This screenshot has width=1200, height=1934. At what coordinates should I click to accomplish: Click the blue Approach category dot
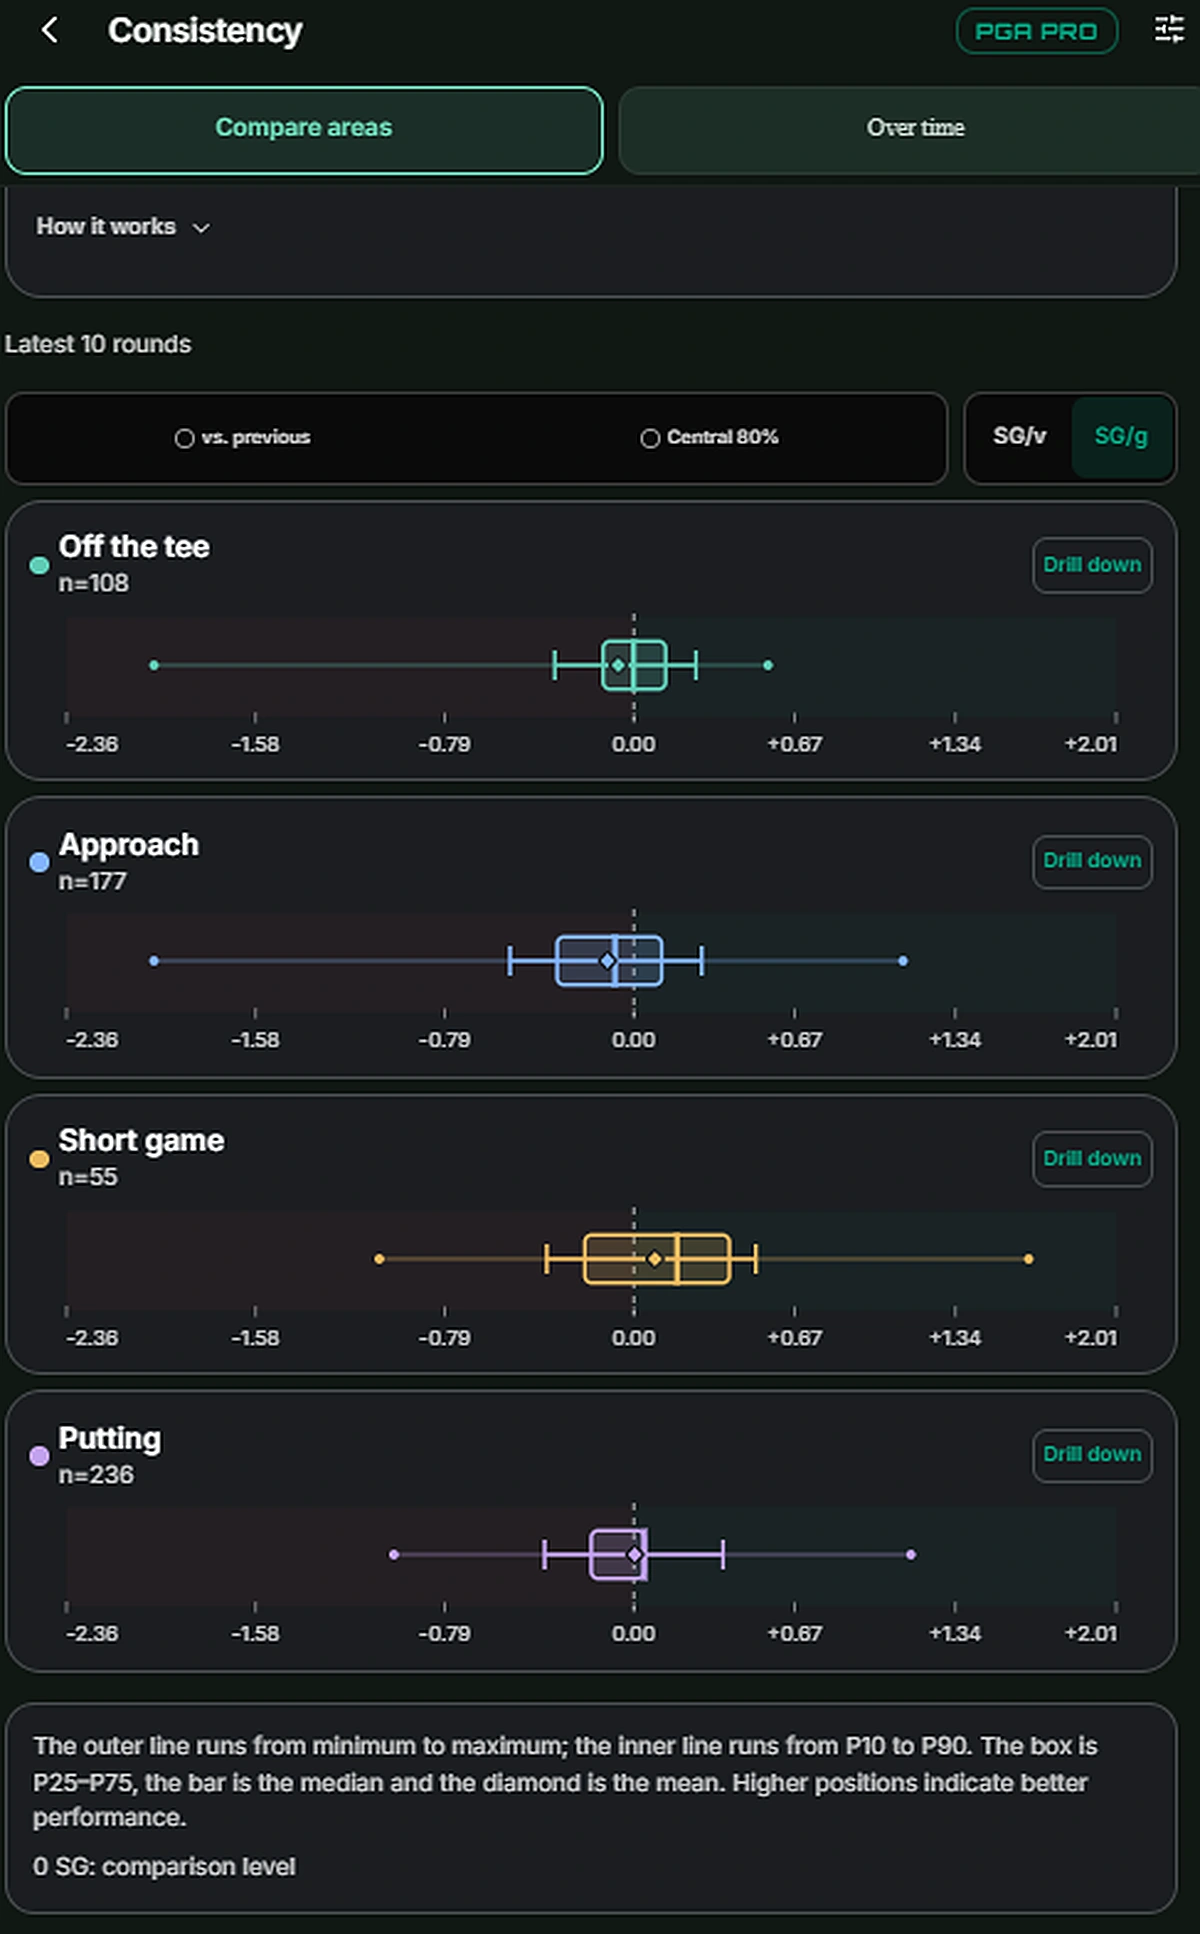[x=39, y=862]
